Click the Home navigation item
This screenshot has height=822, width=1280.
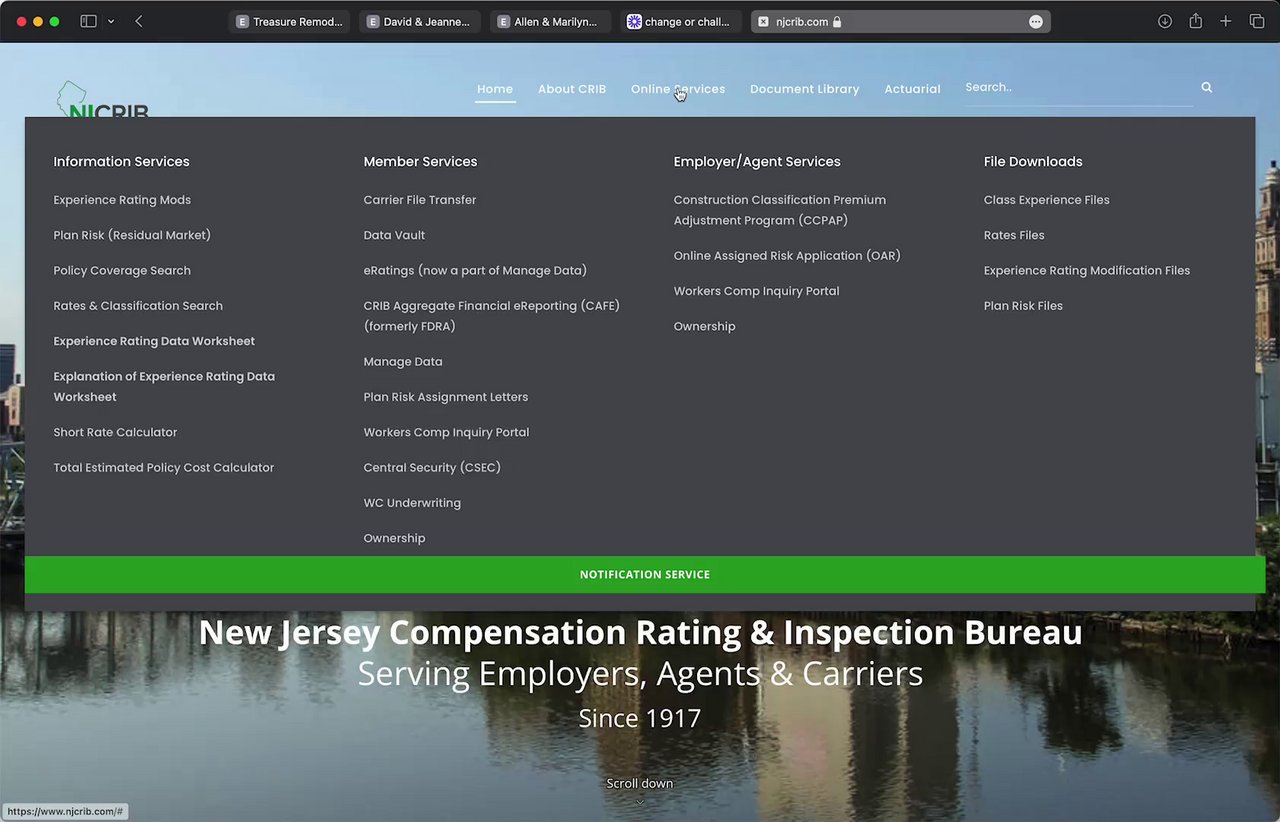pos(495,89)
